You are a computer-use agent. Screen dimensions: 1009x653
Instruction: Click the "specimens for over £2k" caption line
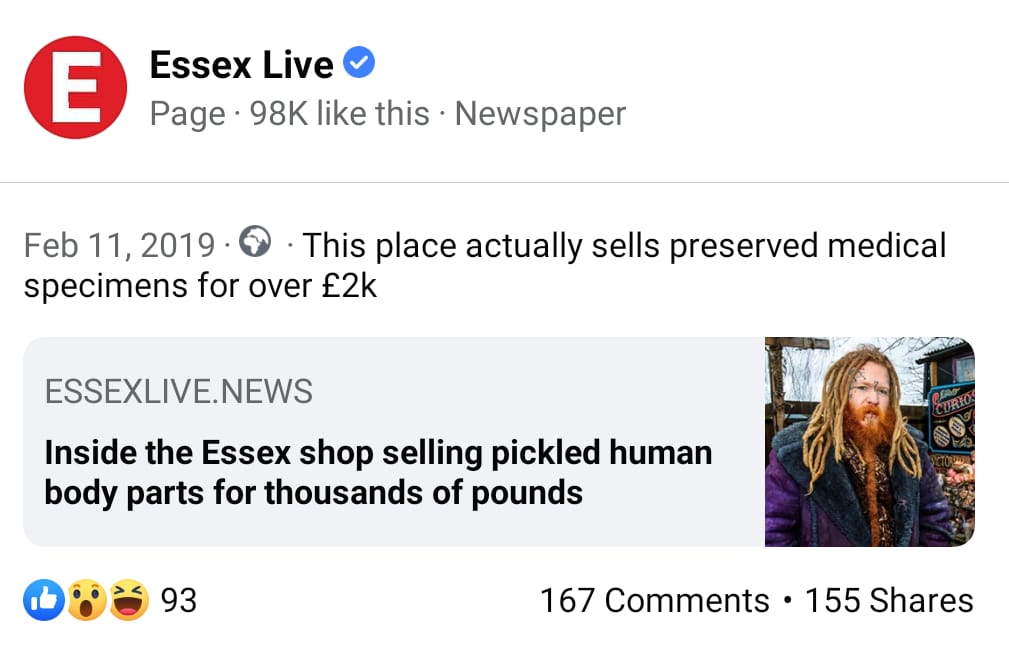click(200, 287)
